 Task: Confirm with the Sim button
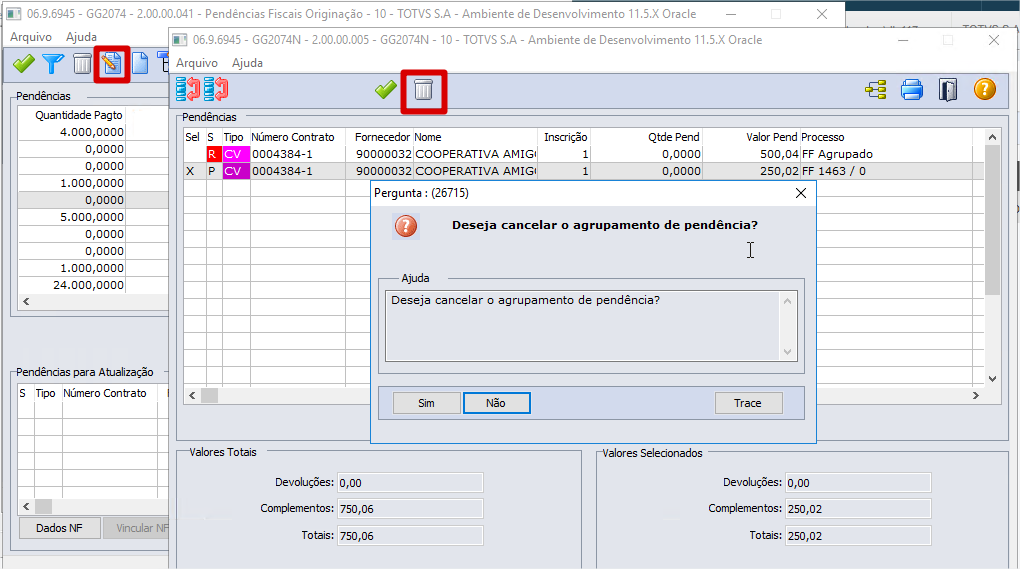coord(426,403)
